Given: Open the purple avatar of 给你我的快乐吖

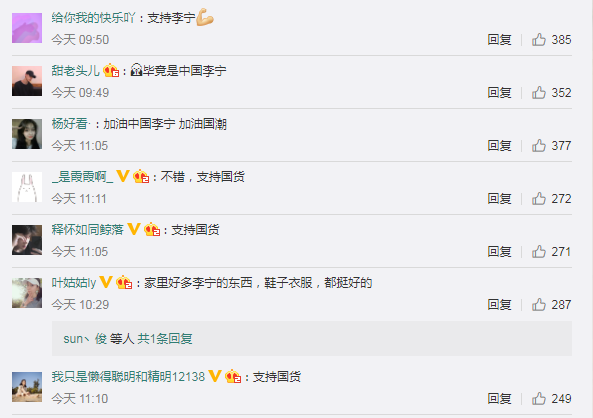Looking at the screenshot, I should (27, 28).
